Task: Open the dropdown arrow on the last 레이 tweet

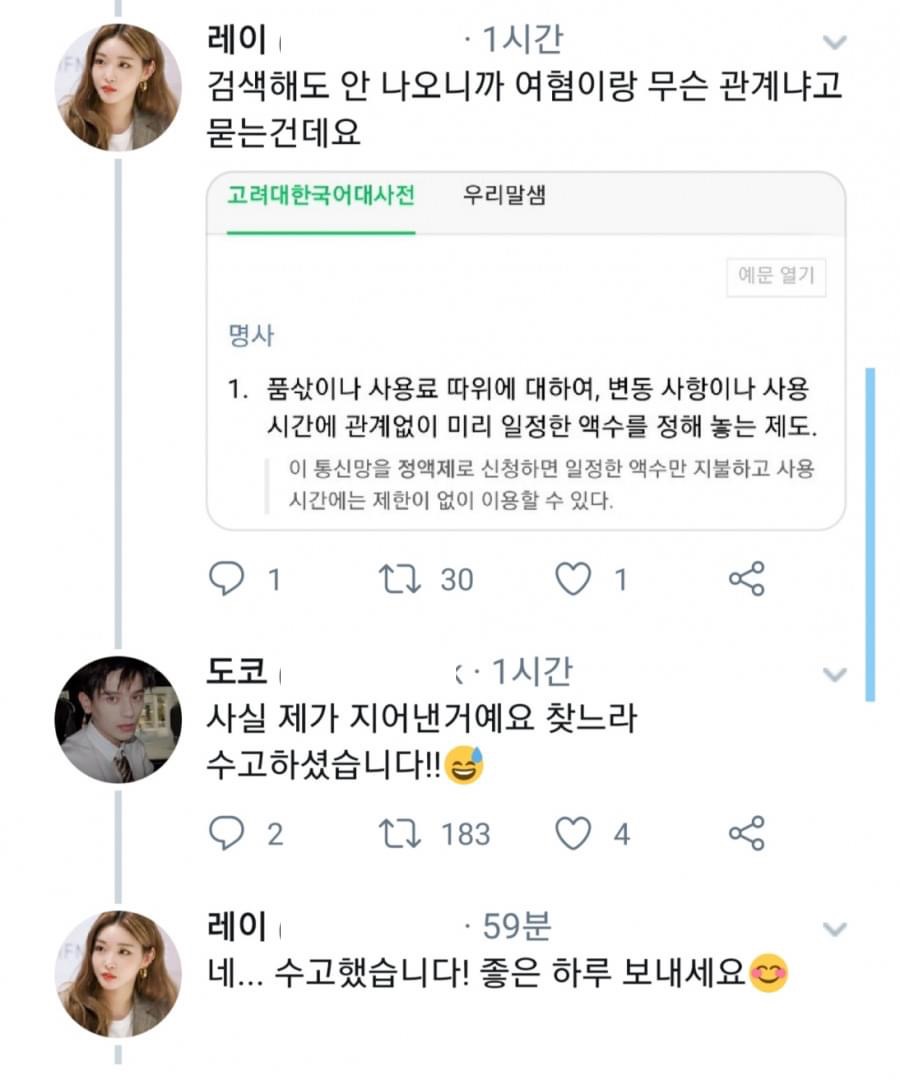Action: (x=833, y=930)
